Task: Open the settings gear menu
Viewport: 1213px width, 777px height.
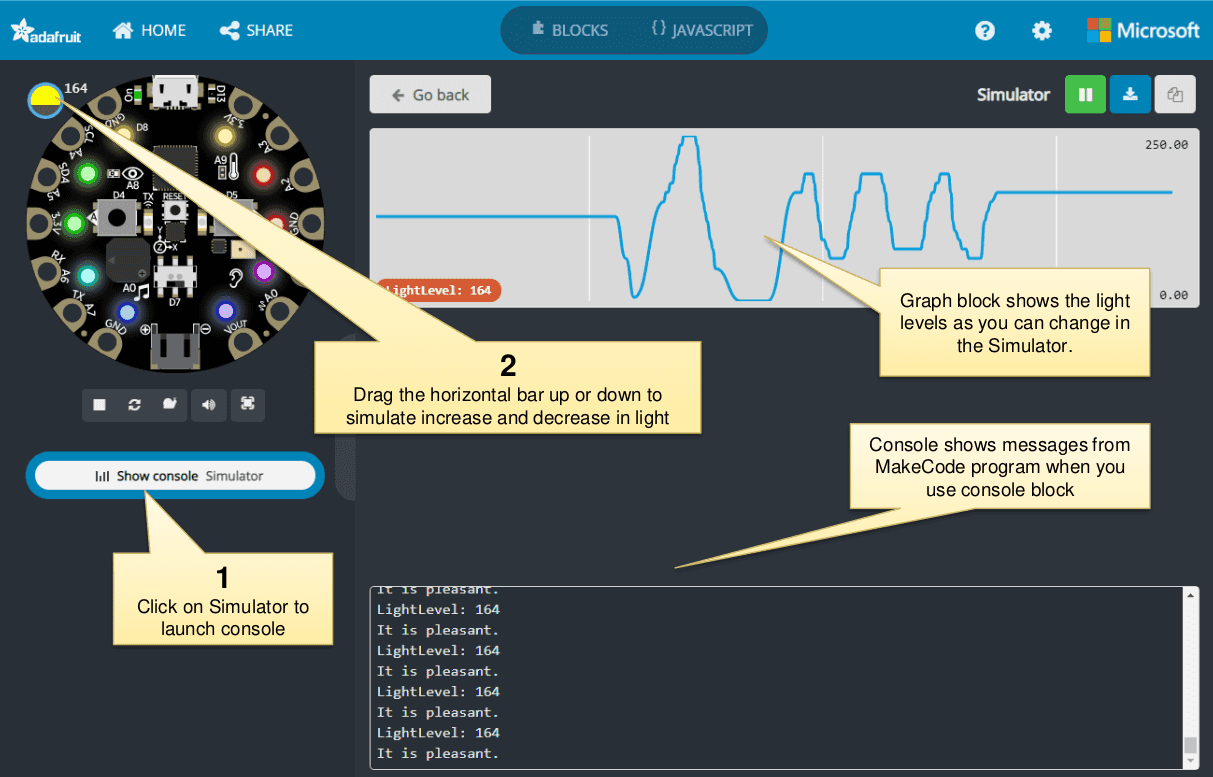Action: [1042, 31]
